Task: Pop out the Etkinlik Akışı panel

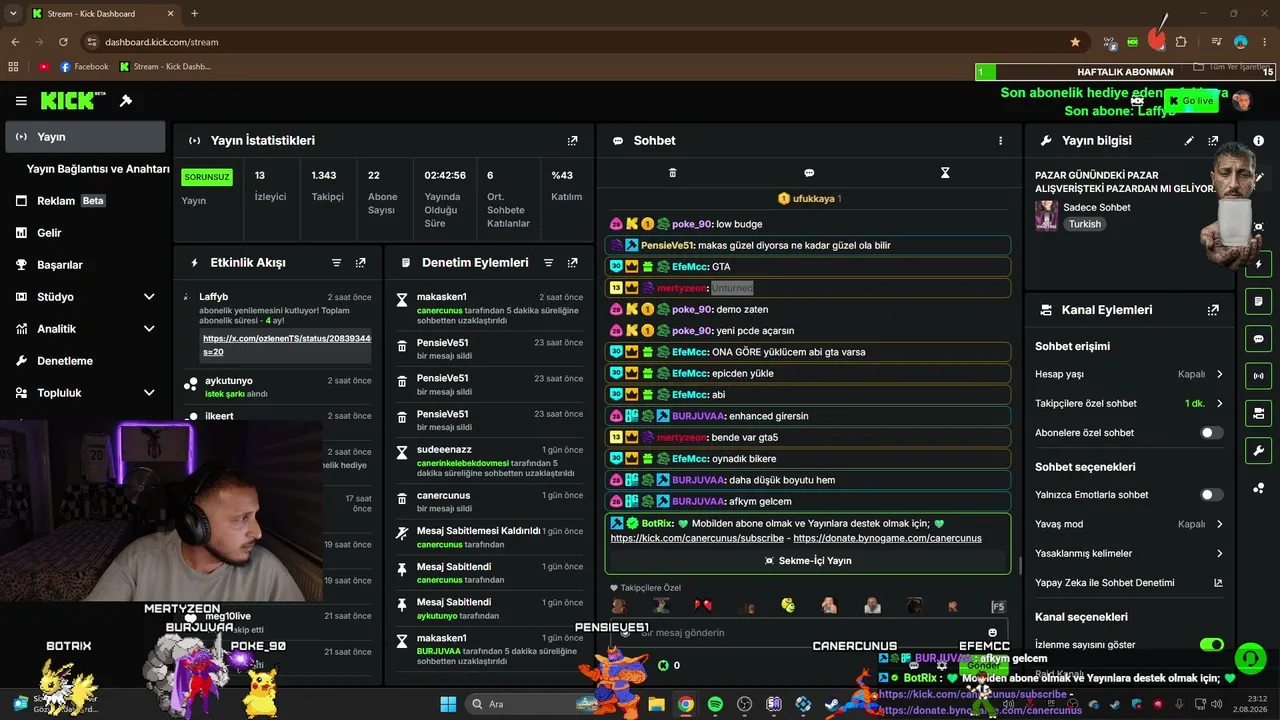Action: pyautogui.click(x=360, y=263)
